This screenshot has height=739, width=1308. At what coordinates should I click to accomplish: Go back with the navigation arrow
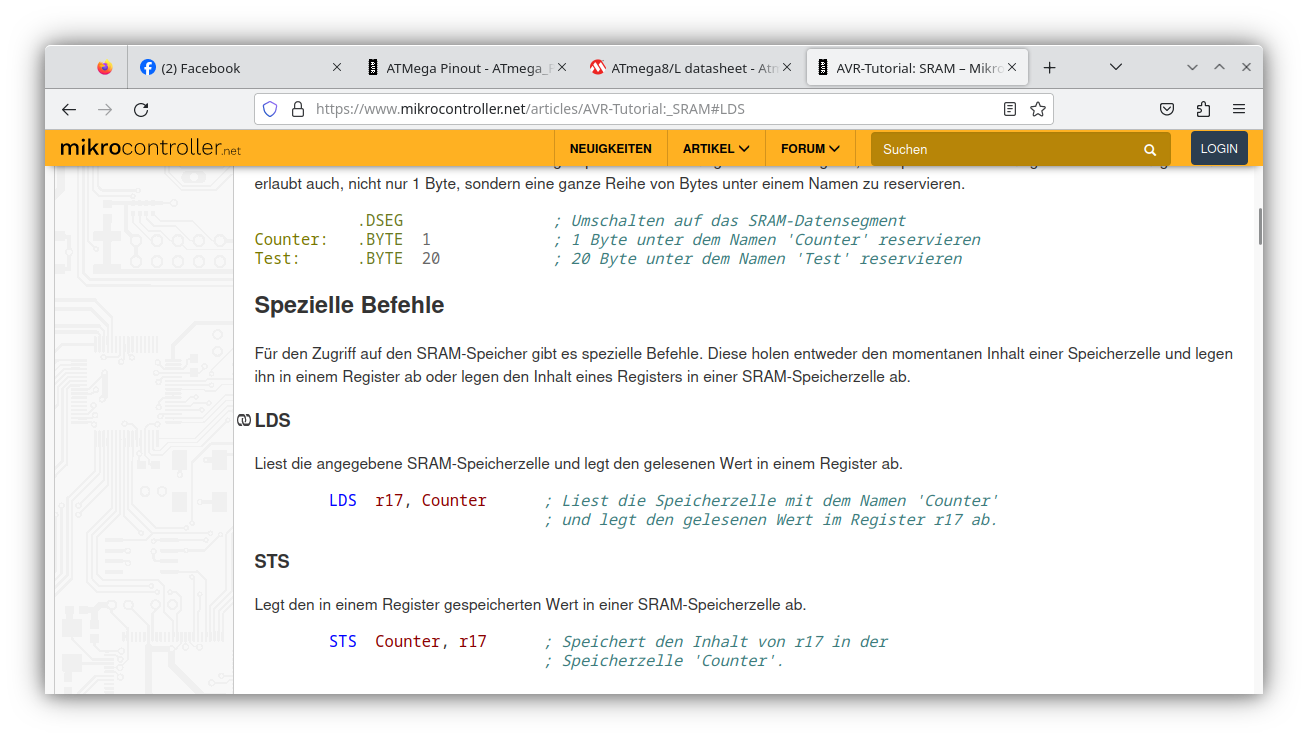tap(68, 109)
